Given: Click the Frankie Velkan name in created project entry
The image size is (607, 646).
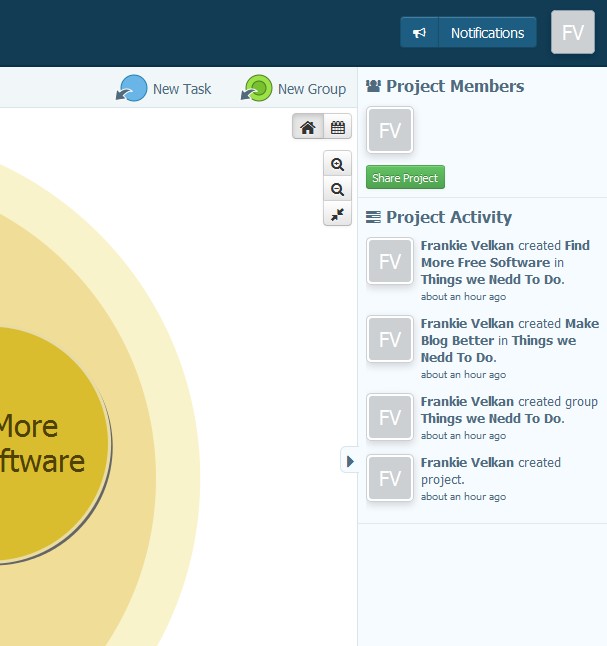Looking at the screenshot, I should pos(467,462).
